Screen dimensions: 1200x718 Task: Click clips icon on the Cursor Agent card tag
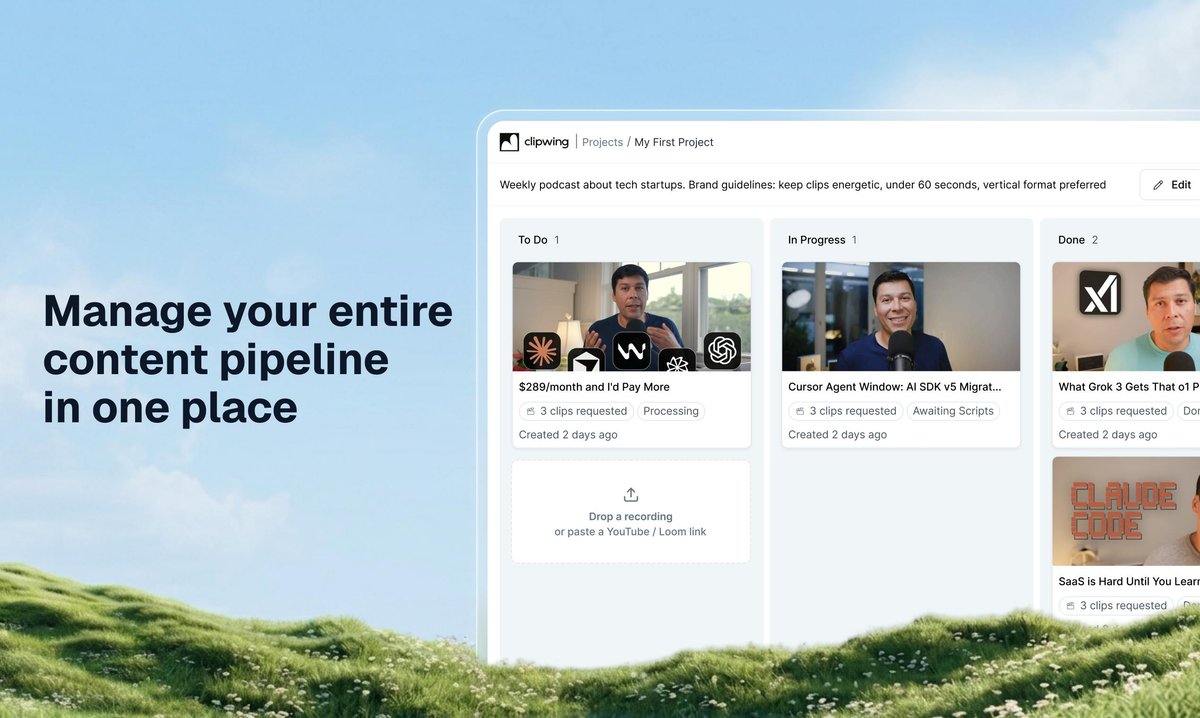800,411
